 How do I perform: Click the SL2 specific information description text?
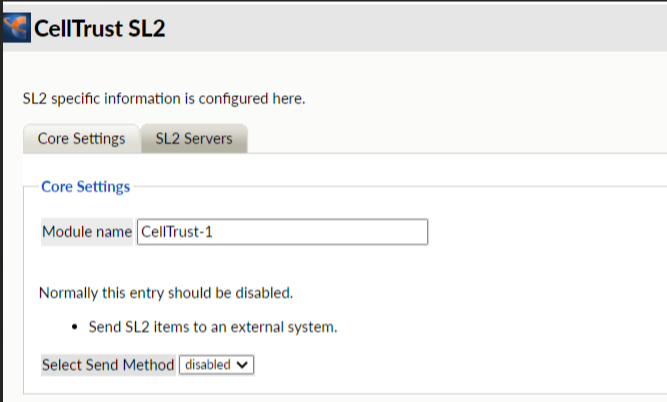click(x=163, y=99)
